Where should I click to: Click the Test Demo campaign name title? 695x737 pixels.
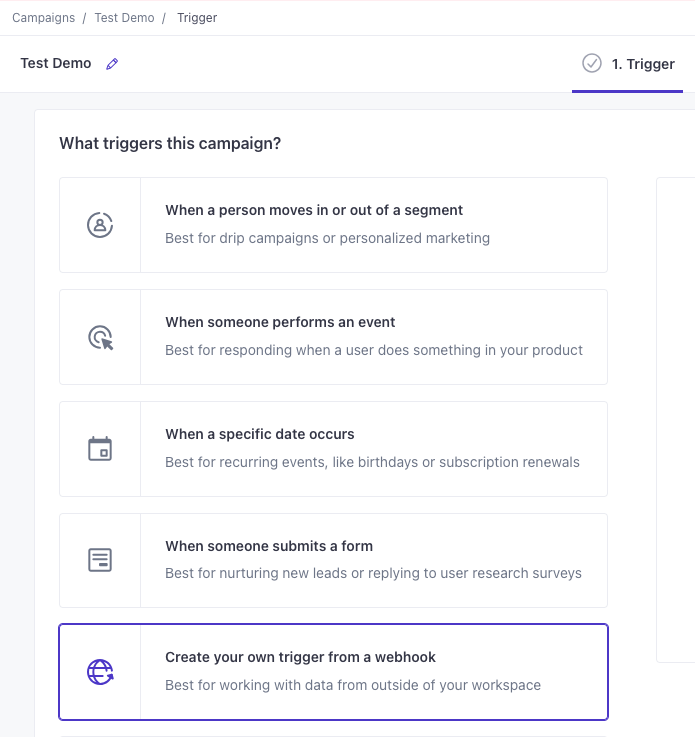[x=56, y=64]
